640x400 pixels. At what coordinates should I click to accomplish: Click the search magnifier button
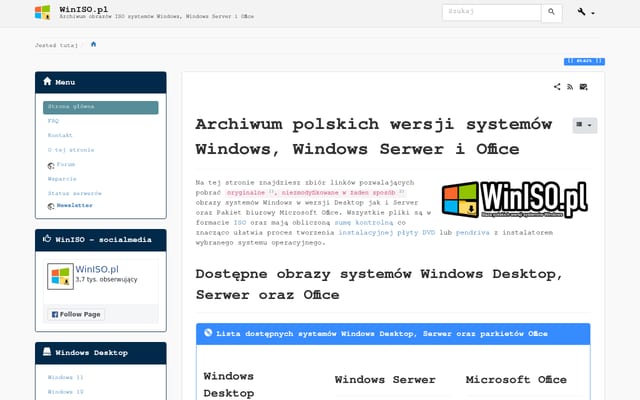(551, 13)
